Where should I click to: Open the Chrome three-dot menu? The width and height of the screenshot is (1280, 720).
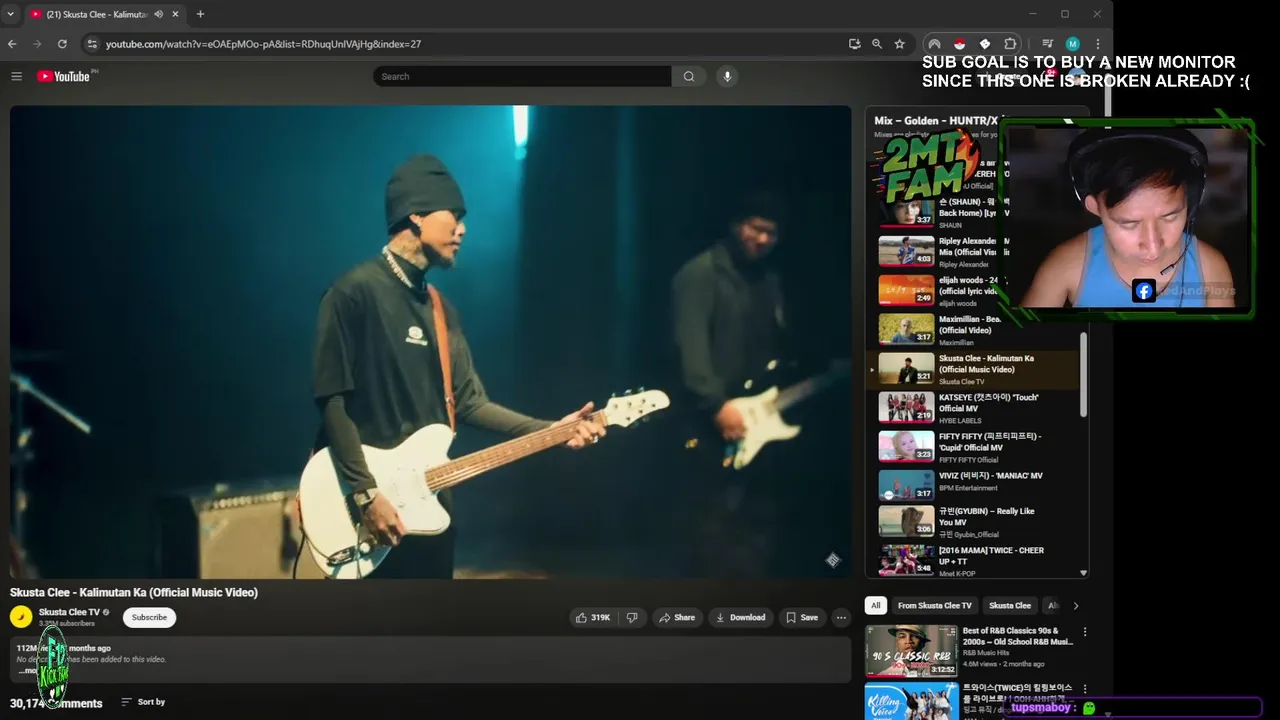point(1098,44)
